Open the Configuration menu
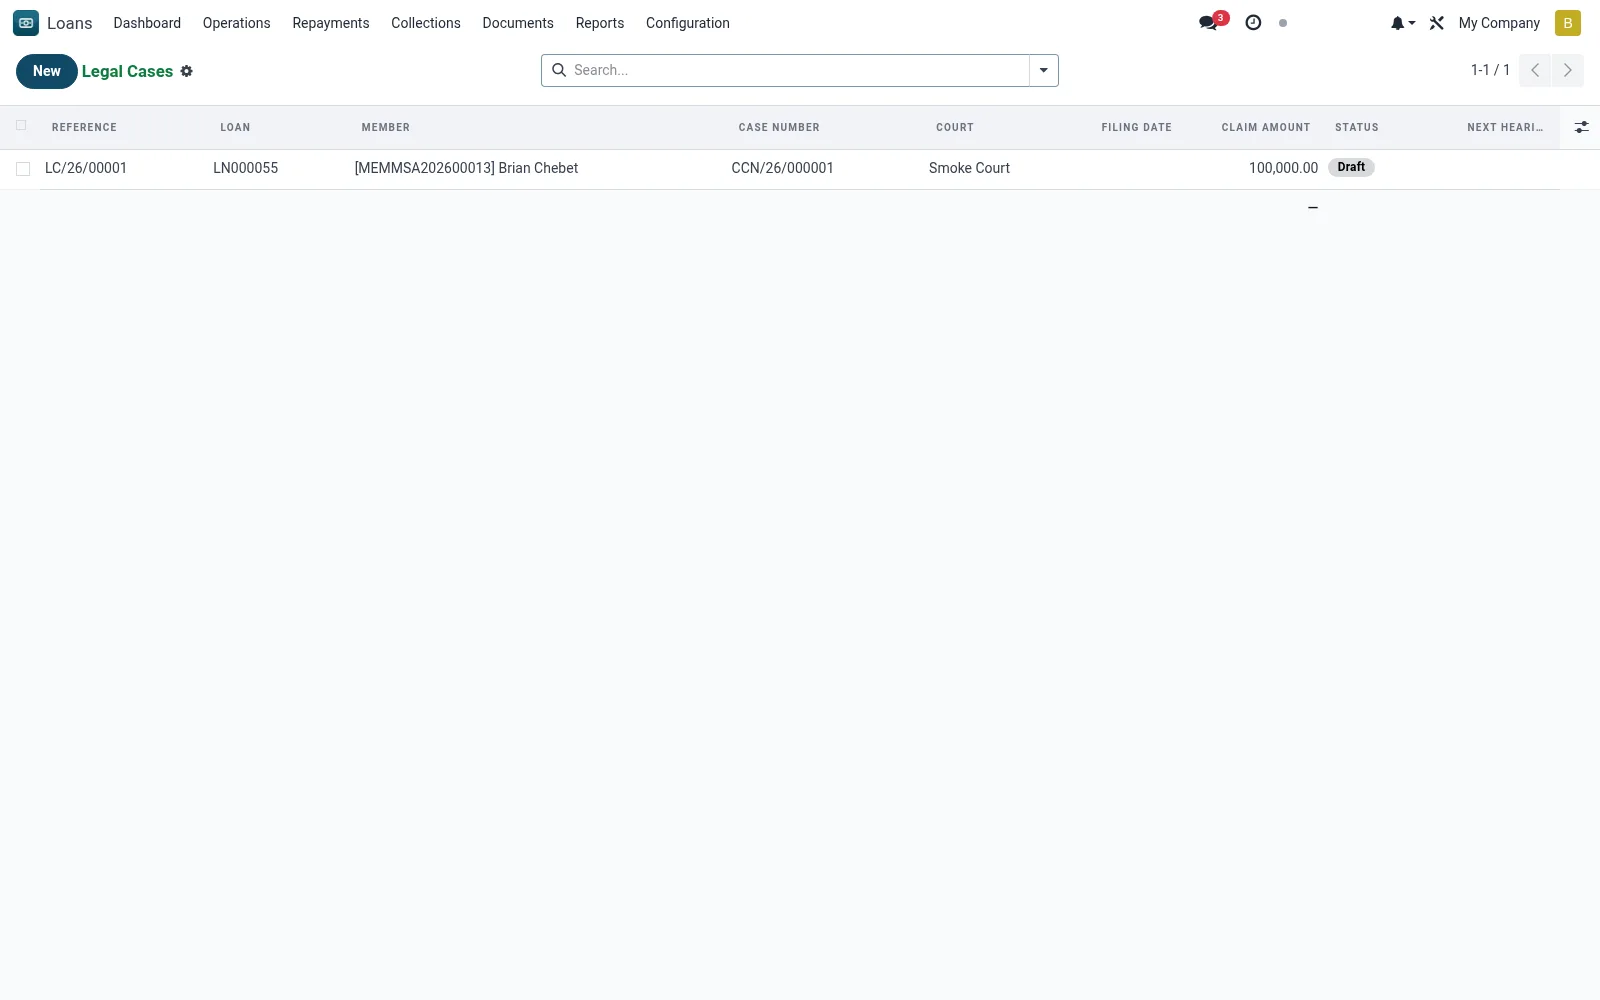Screen dimensions: 1600x1000 pos(688,23)
